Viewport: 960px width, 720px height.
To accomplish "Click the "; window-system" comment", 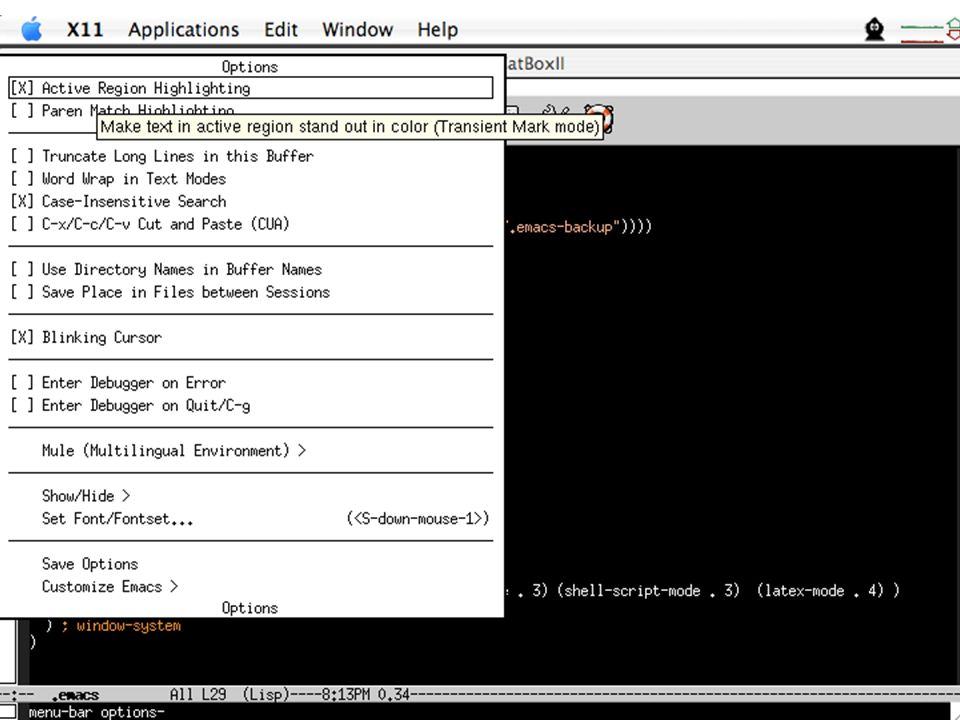I will click(x=121, y=626).
